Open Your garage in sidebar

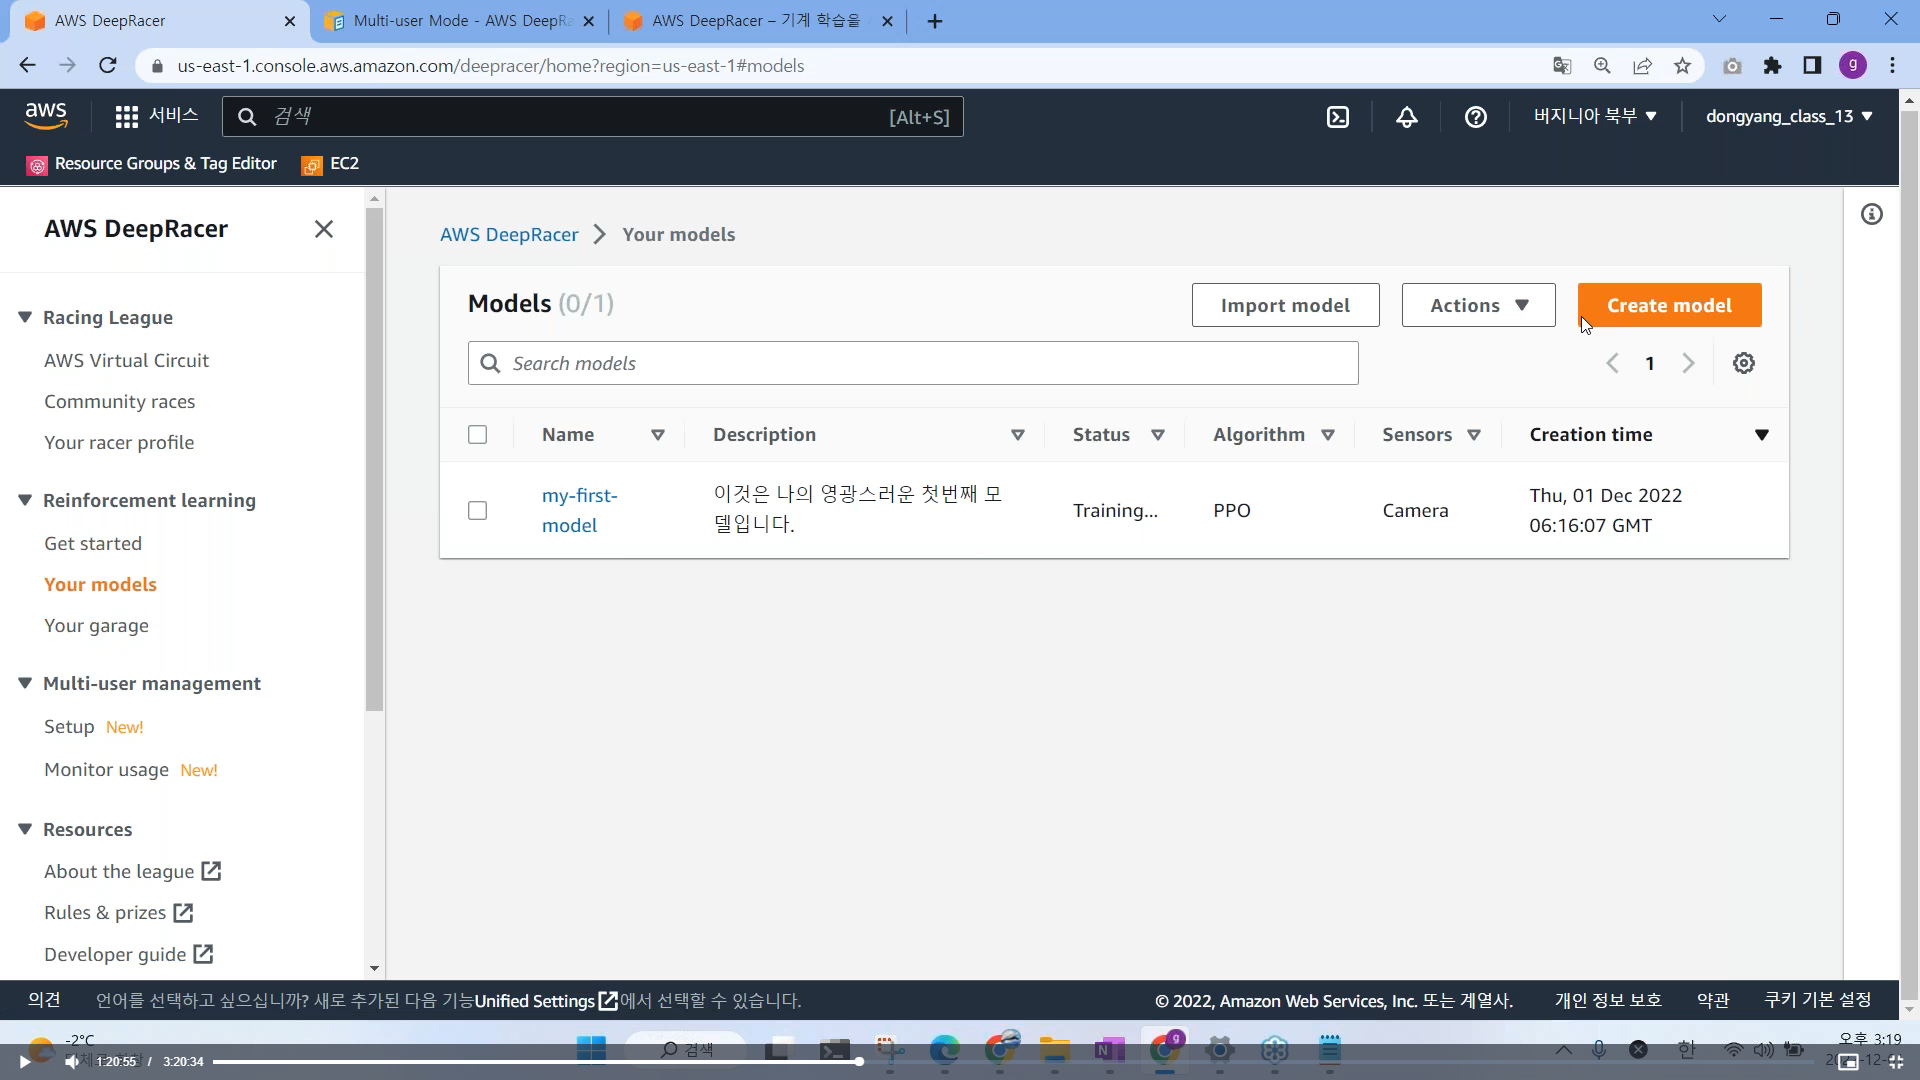pos(96,625)
